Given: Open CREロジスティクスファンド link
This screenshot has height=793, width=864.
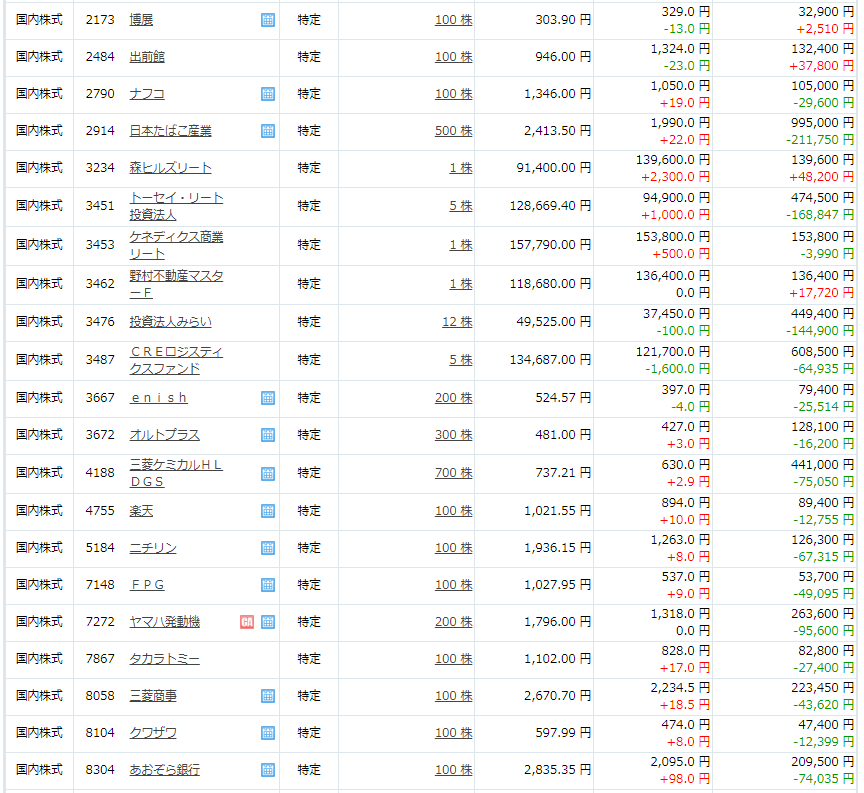Looking at the screenshot, I should (176, 360).
